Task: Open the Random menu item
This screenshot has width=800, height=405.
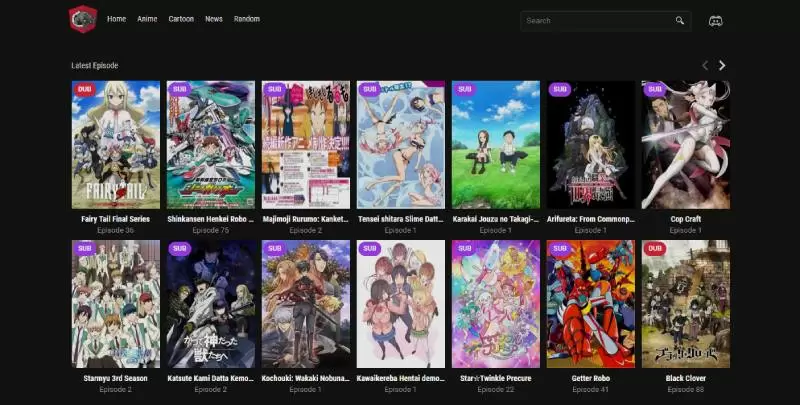Action: (246, 19)
